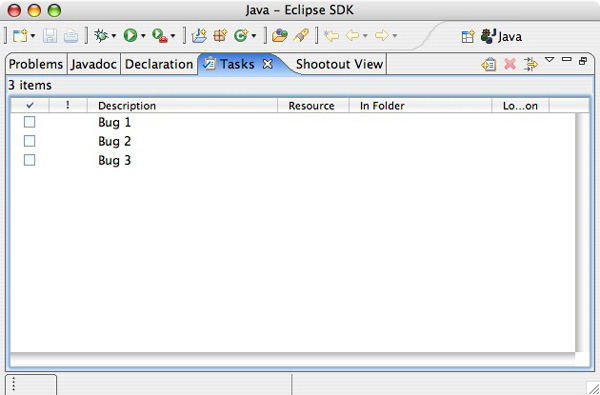This screenshot has width=600, height=395.
Task: Click the green Run button
Action: pos(130,36)
